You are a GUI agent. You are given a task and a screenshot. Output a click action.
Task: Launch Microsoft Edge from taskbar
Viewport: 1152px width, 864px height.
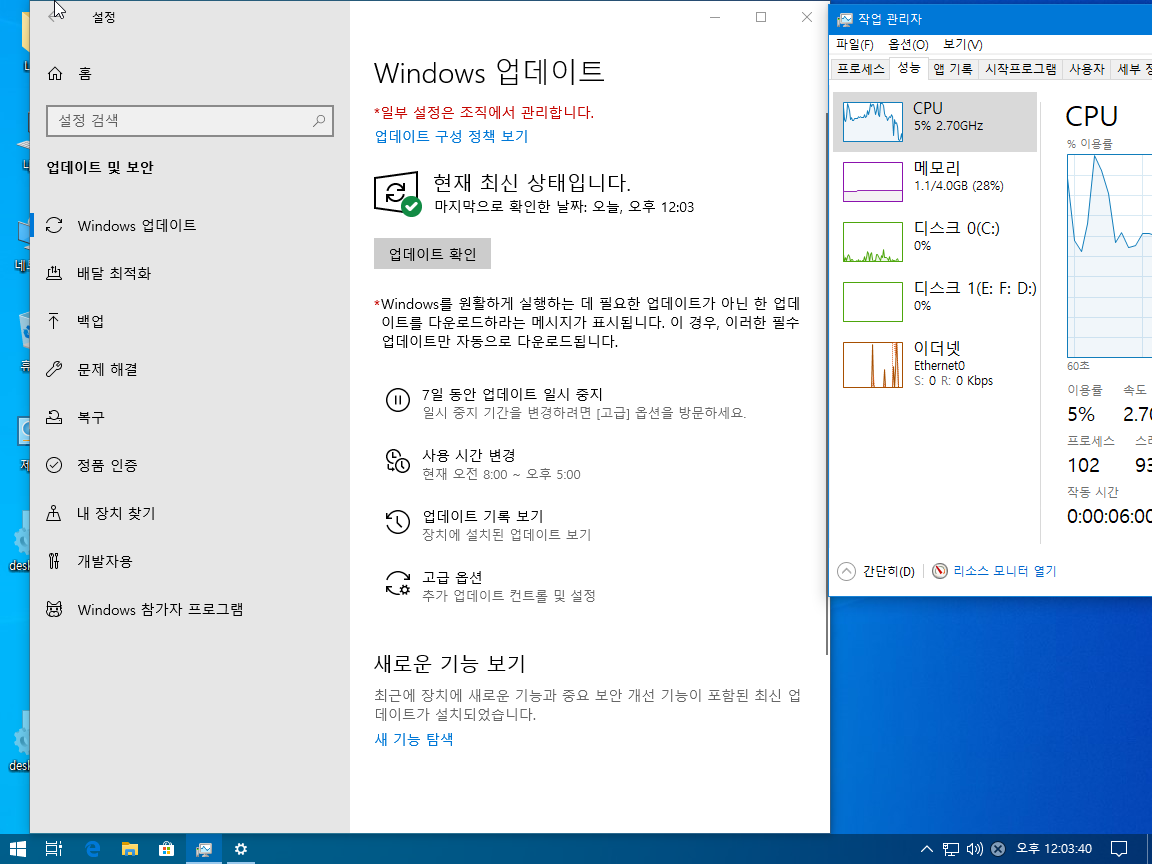point(93,849)
